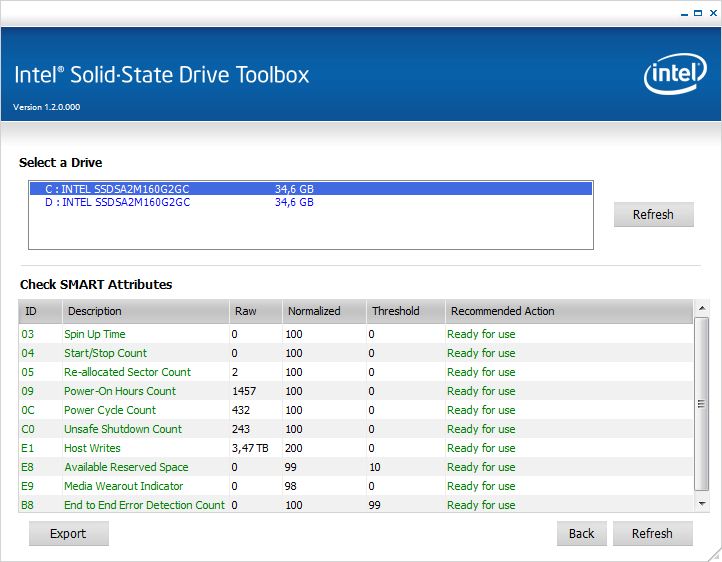Click raw value 1457 for Power-On Hours
Screen dimensions: 722x562
tap(244, 391)
